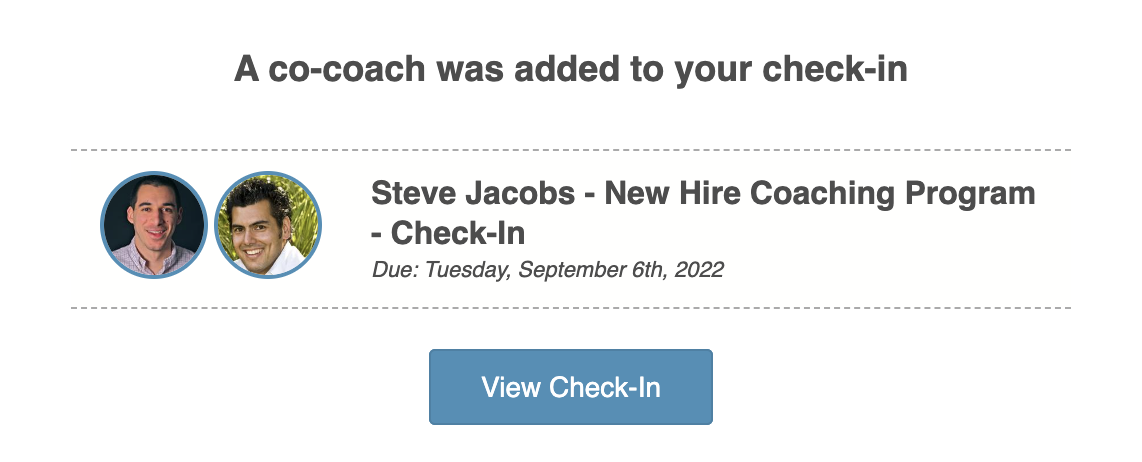Click the dashed divider above the avatars
The image size is (1142, 462).
pos(570,150)
